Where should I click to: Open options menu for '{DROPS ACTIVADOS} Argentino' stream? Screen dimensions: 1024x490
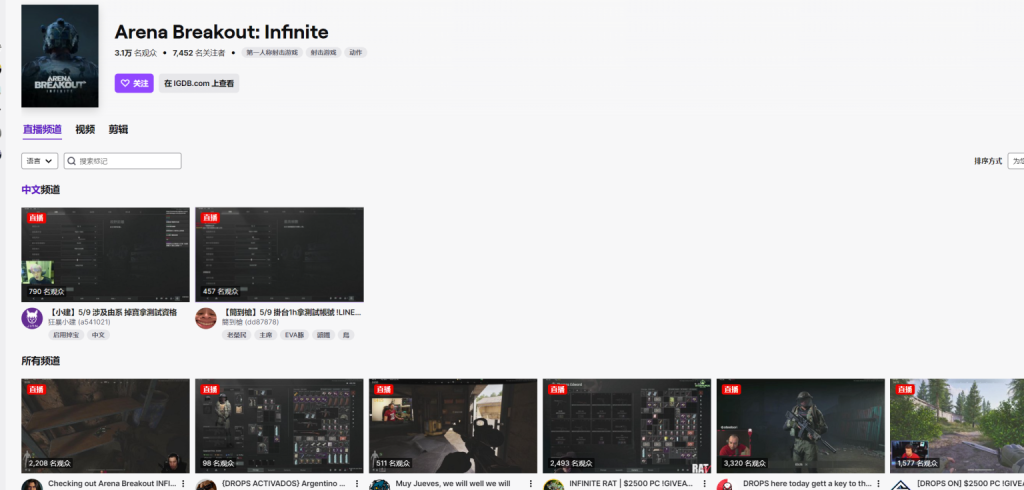(x=357, y=483)
